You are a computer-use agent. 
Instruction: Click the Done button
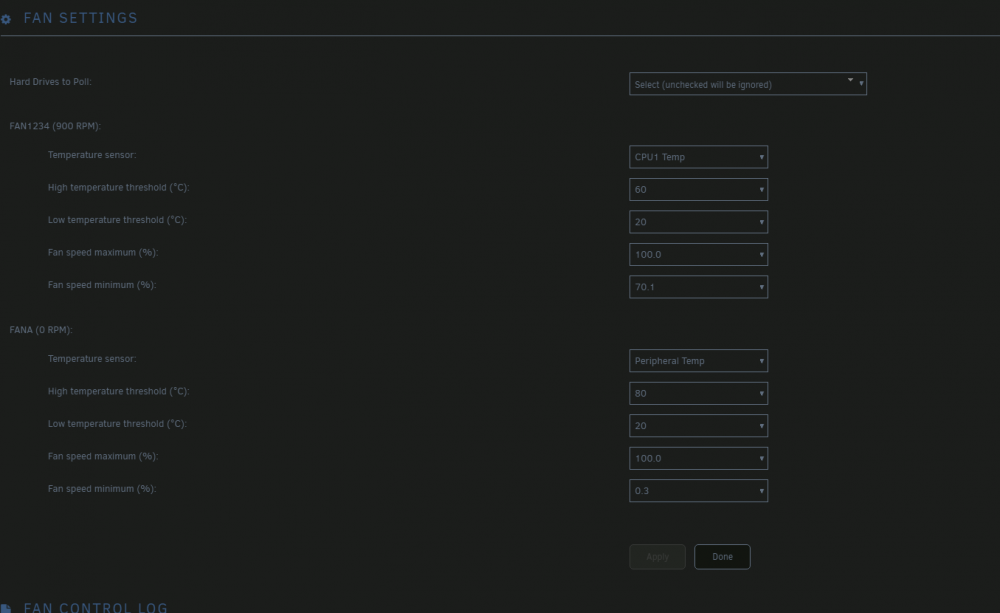coord(722,557)
